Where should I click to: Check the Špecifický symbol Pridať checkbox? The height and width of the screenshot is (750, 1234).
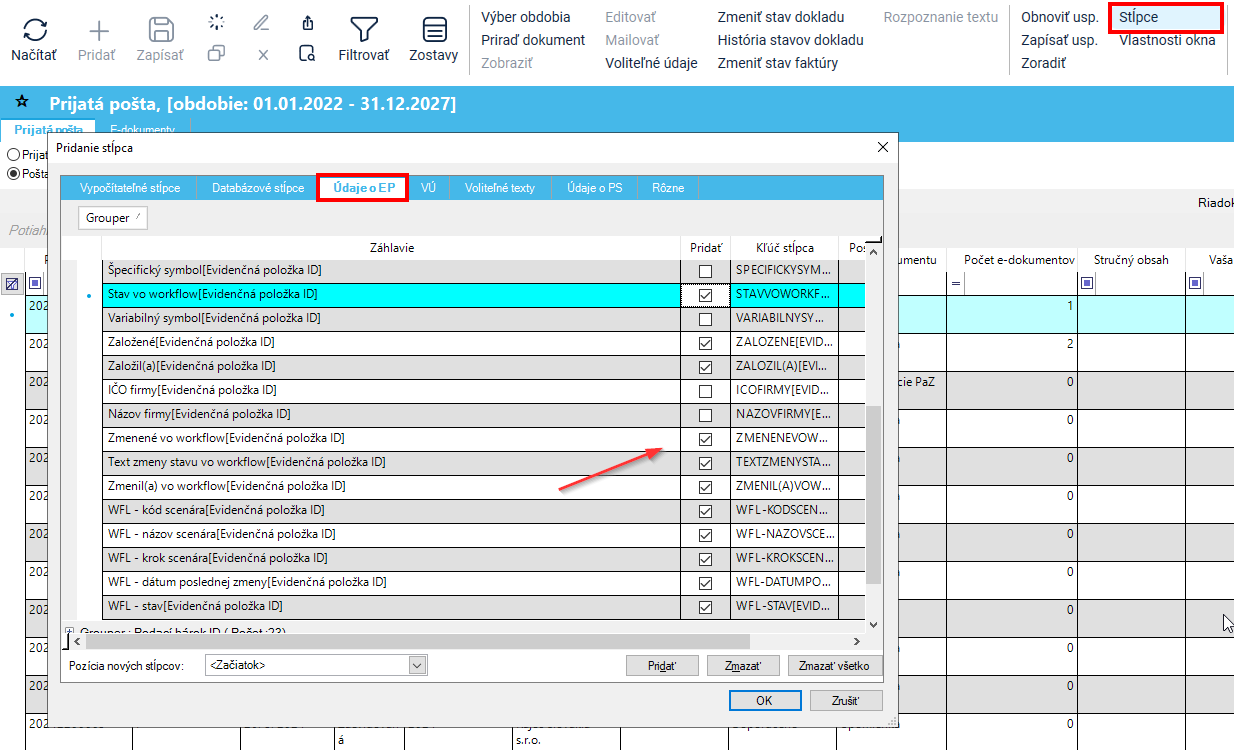tap(706, 271)
